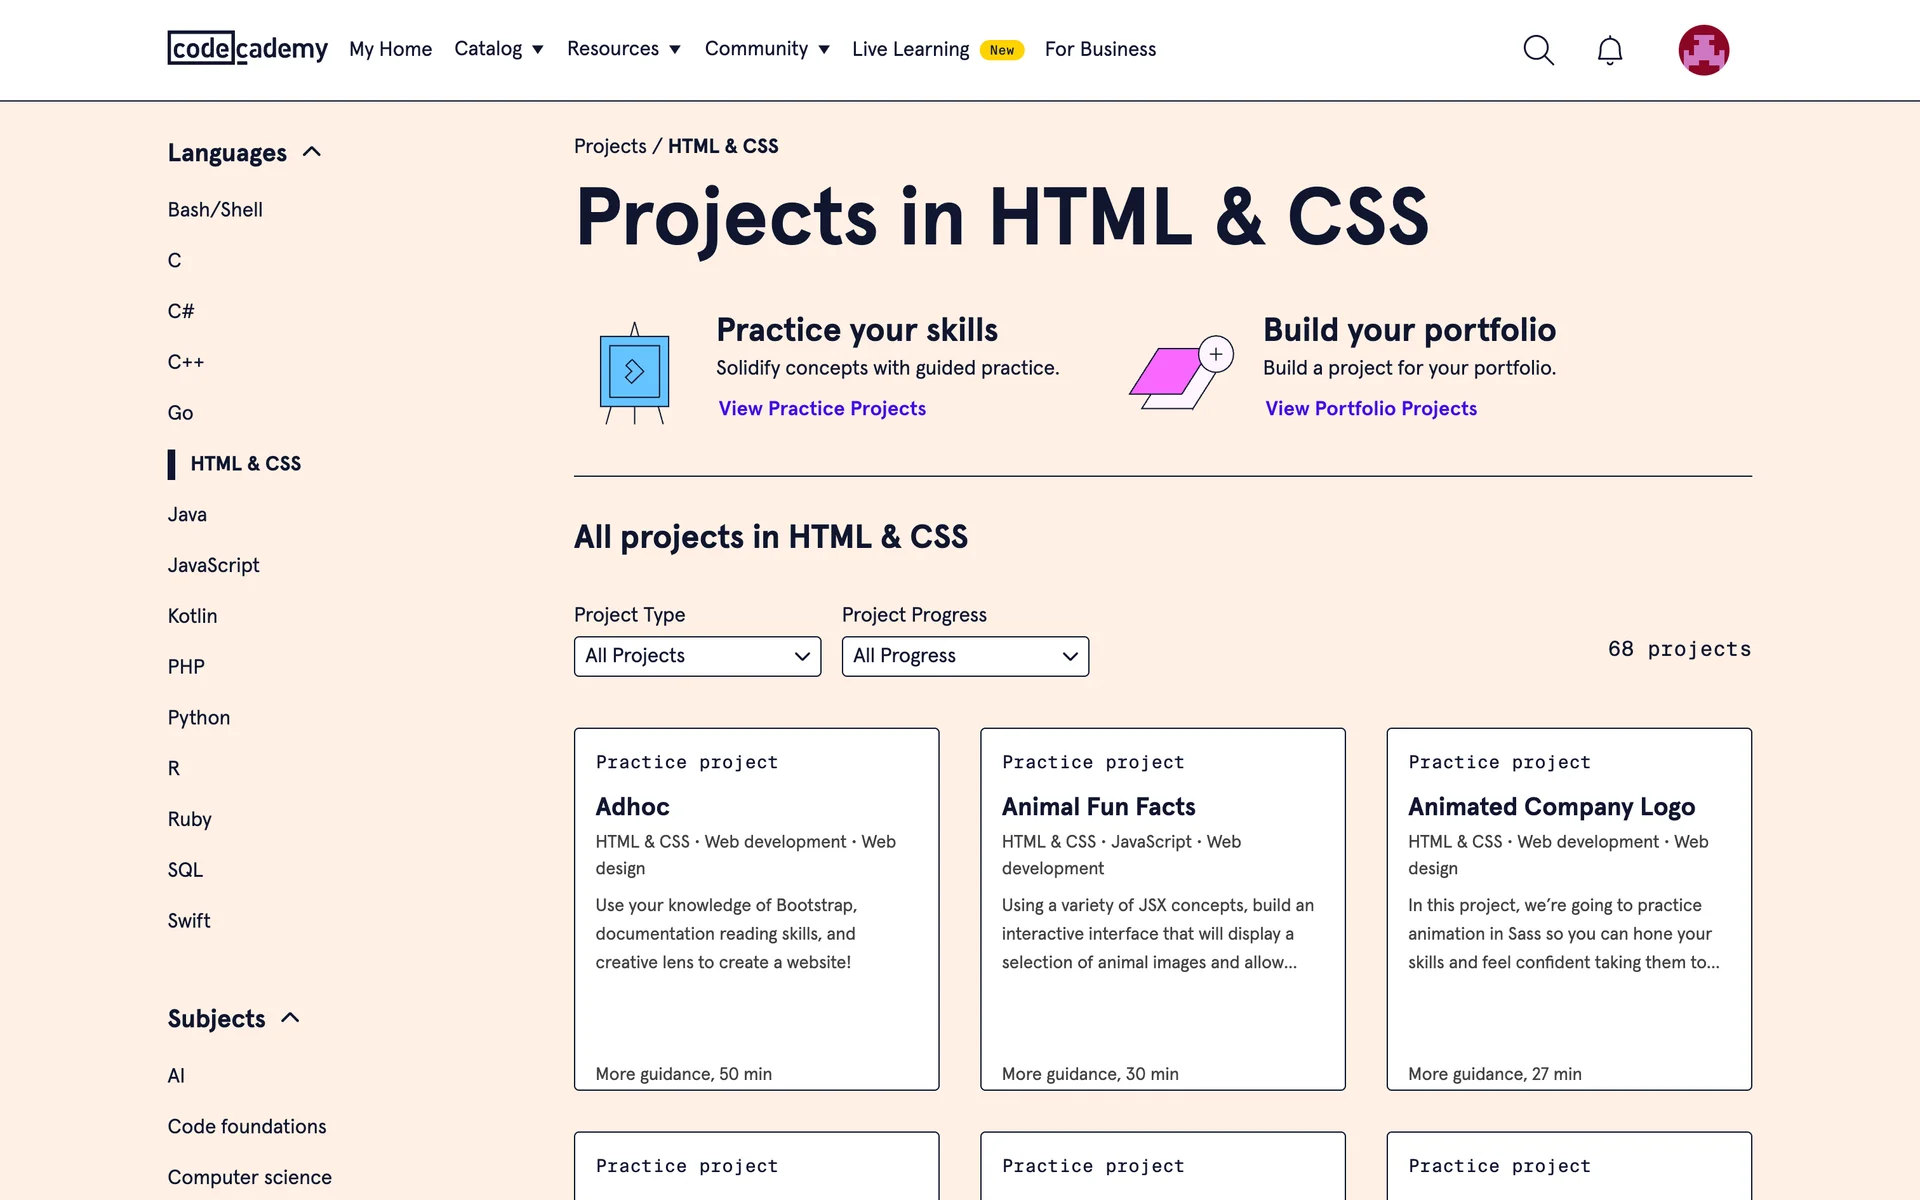The width and height of the screenshot is (1920, 1200).
Task: Collapse the Subjects section chevron
Action: [290, 1018]
